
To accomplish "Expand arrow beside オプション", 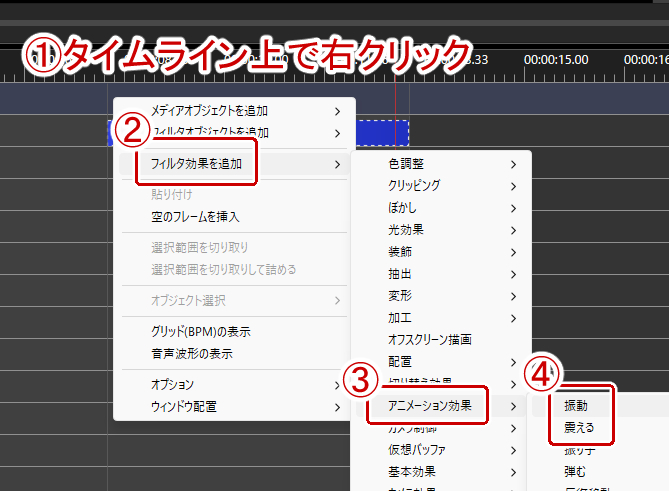I will (x=337, y=385).
